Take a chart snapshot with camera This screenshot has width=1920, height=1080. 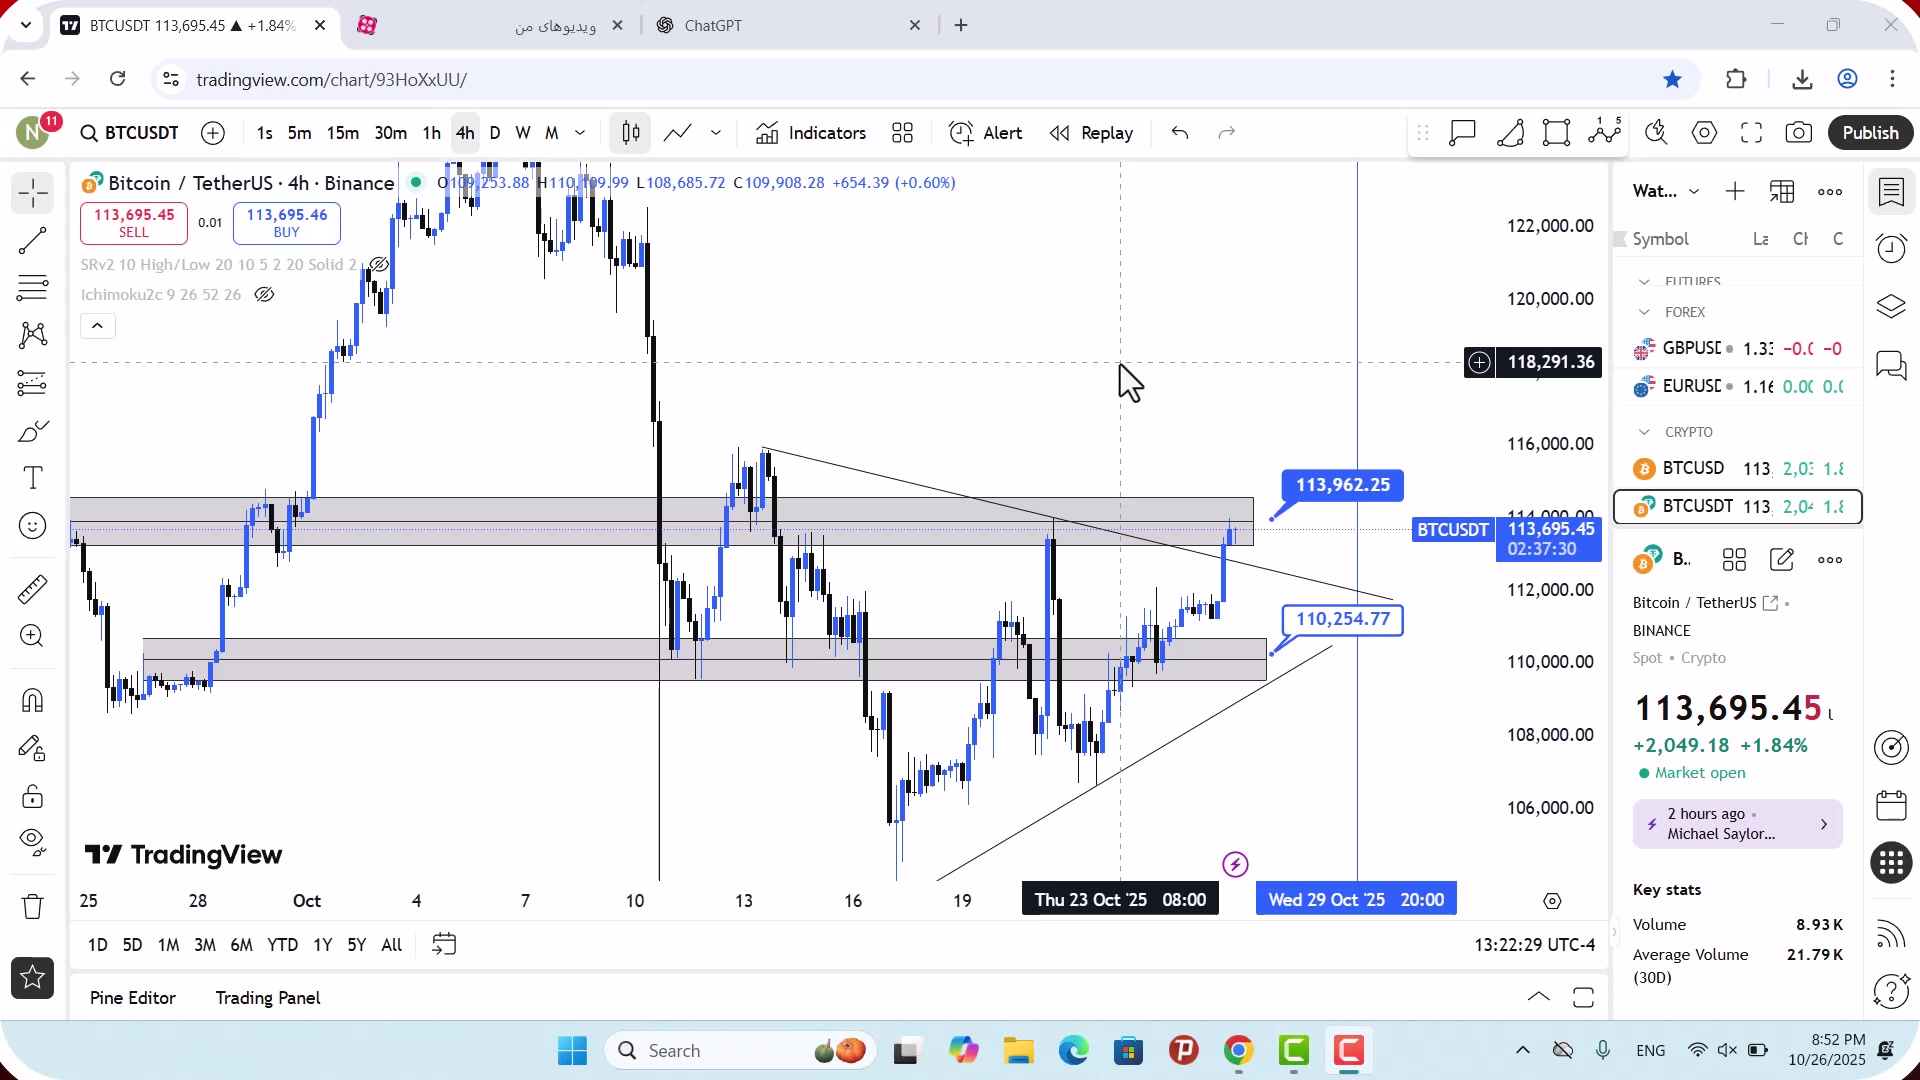[1799, 133]
